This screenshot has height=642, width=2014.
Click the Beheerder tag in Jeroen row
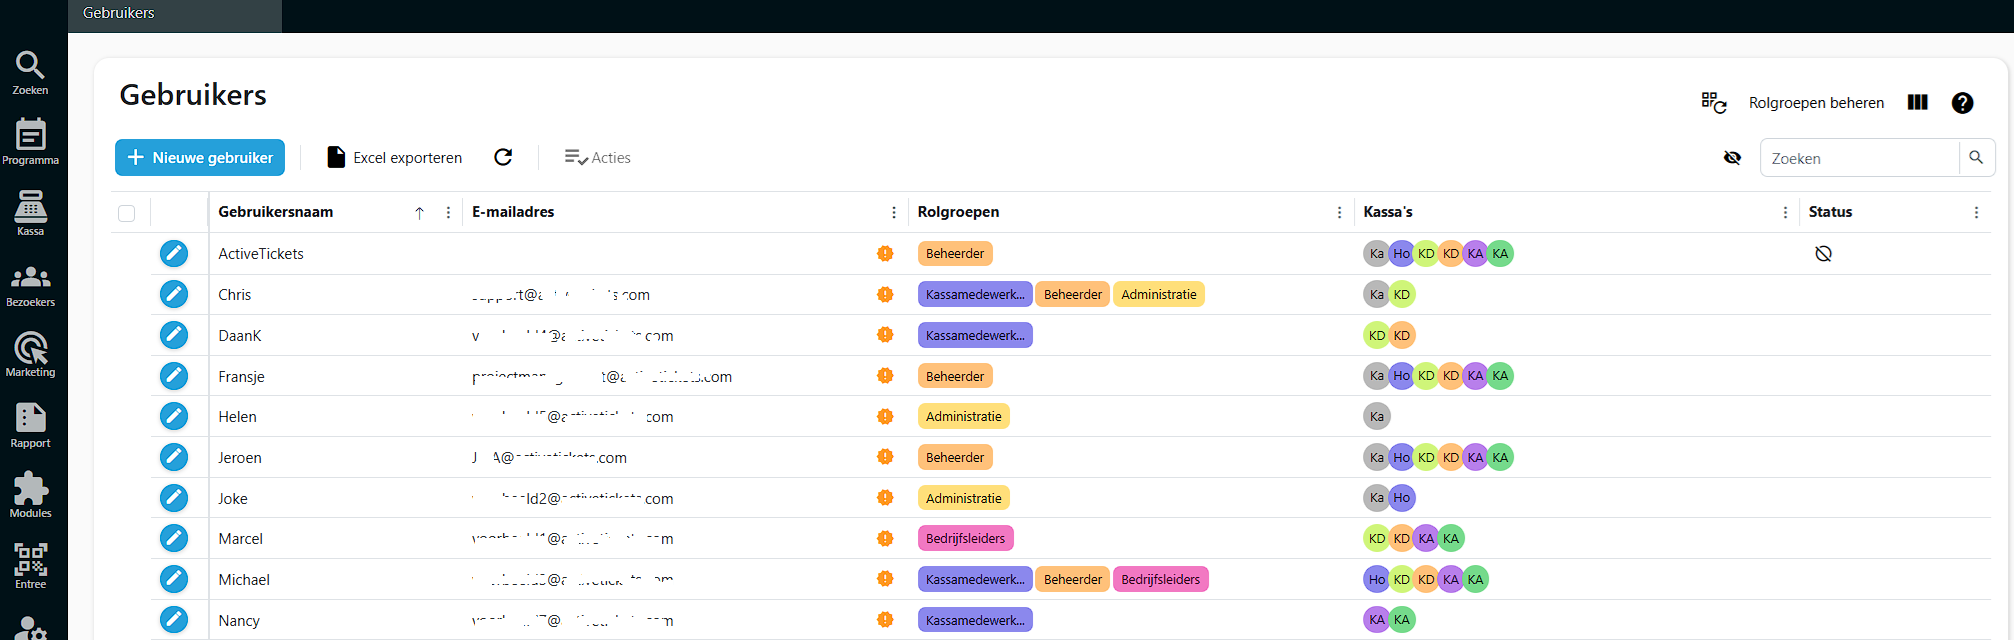(x=955, y=457)
